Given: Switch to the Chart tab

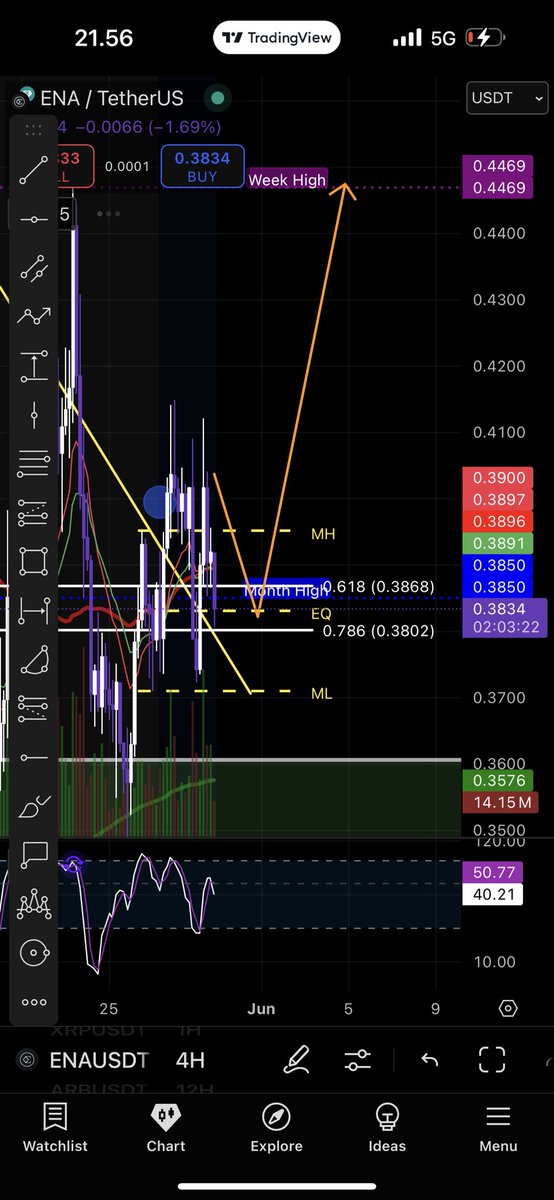Looking at the screenshot, I should pos(166,1128).
